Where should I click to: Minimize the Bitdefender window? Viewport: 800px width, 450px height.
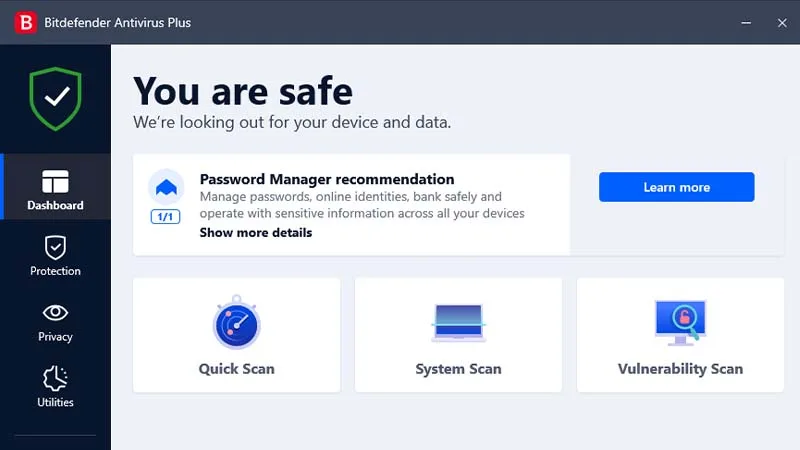(746, 22)
